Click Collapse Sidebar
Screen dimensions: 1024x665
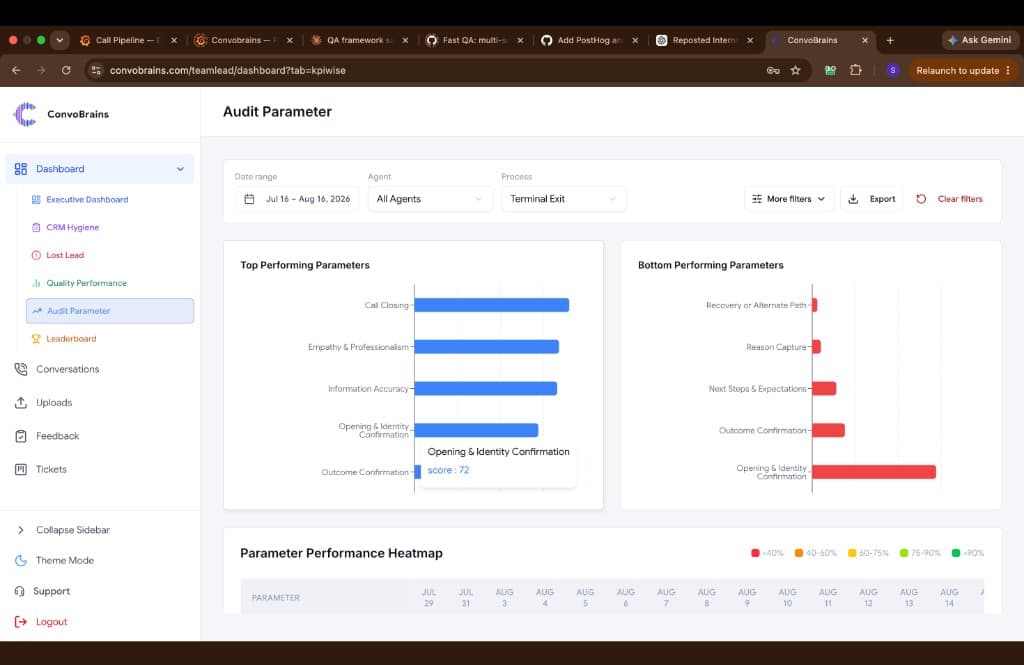click(x=72, y=530)
